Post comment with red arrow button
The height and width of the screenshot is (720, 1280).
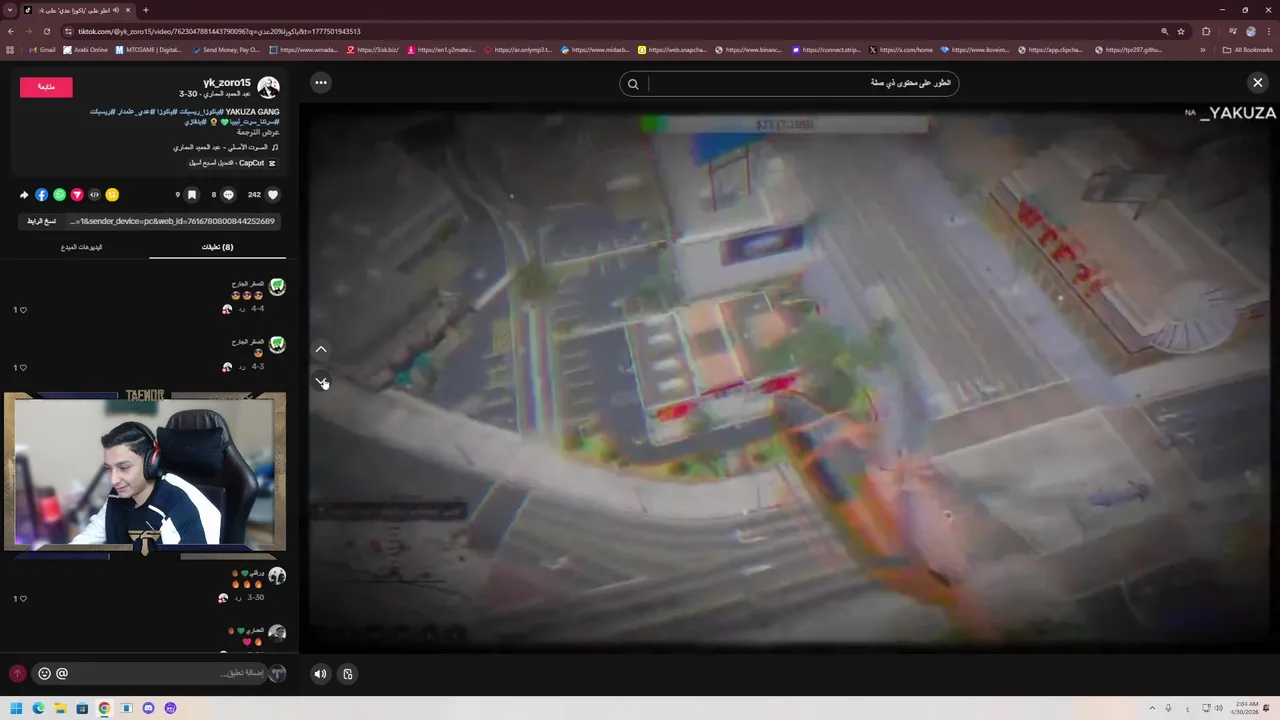click(x=17, y=674)
